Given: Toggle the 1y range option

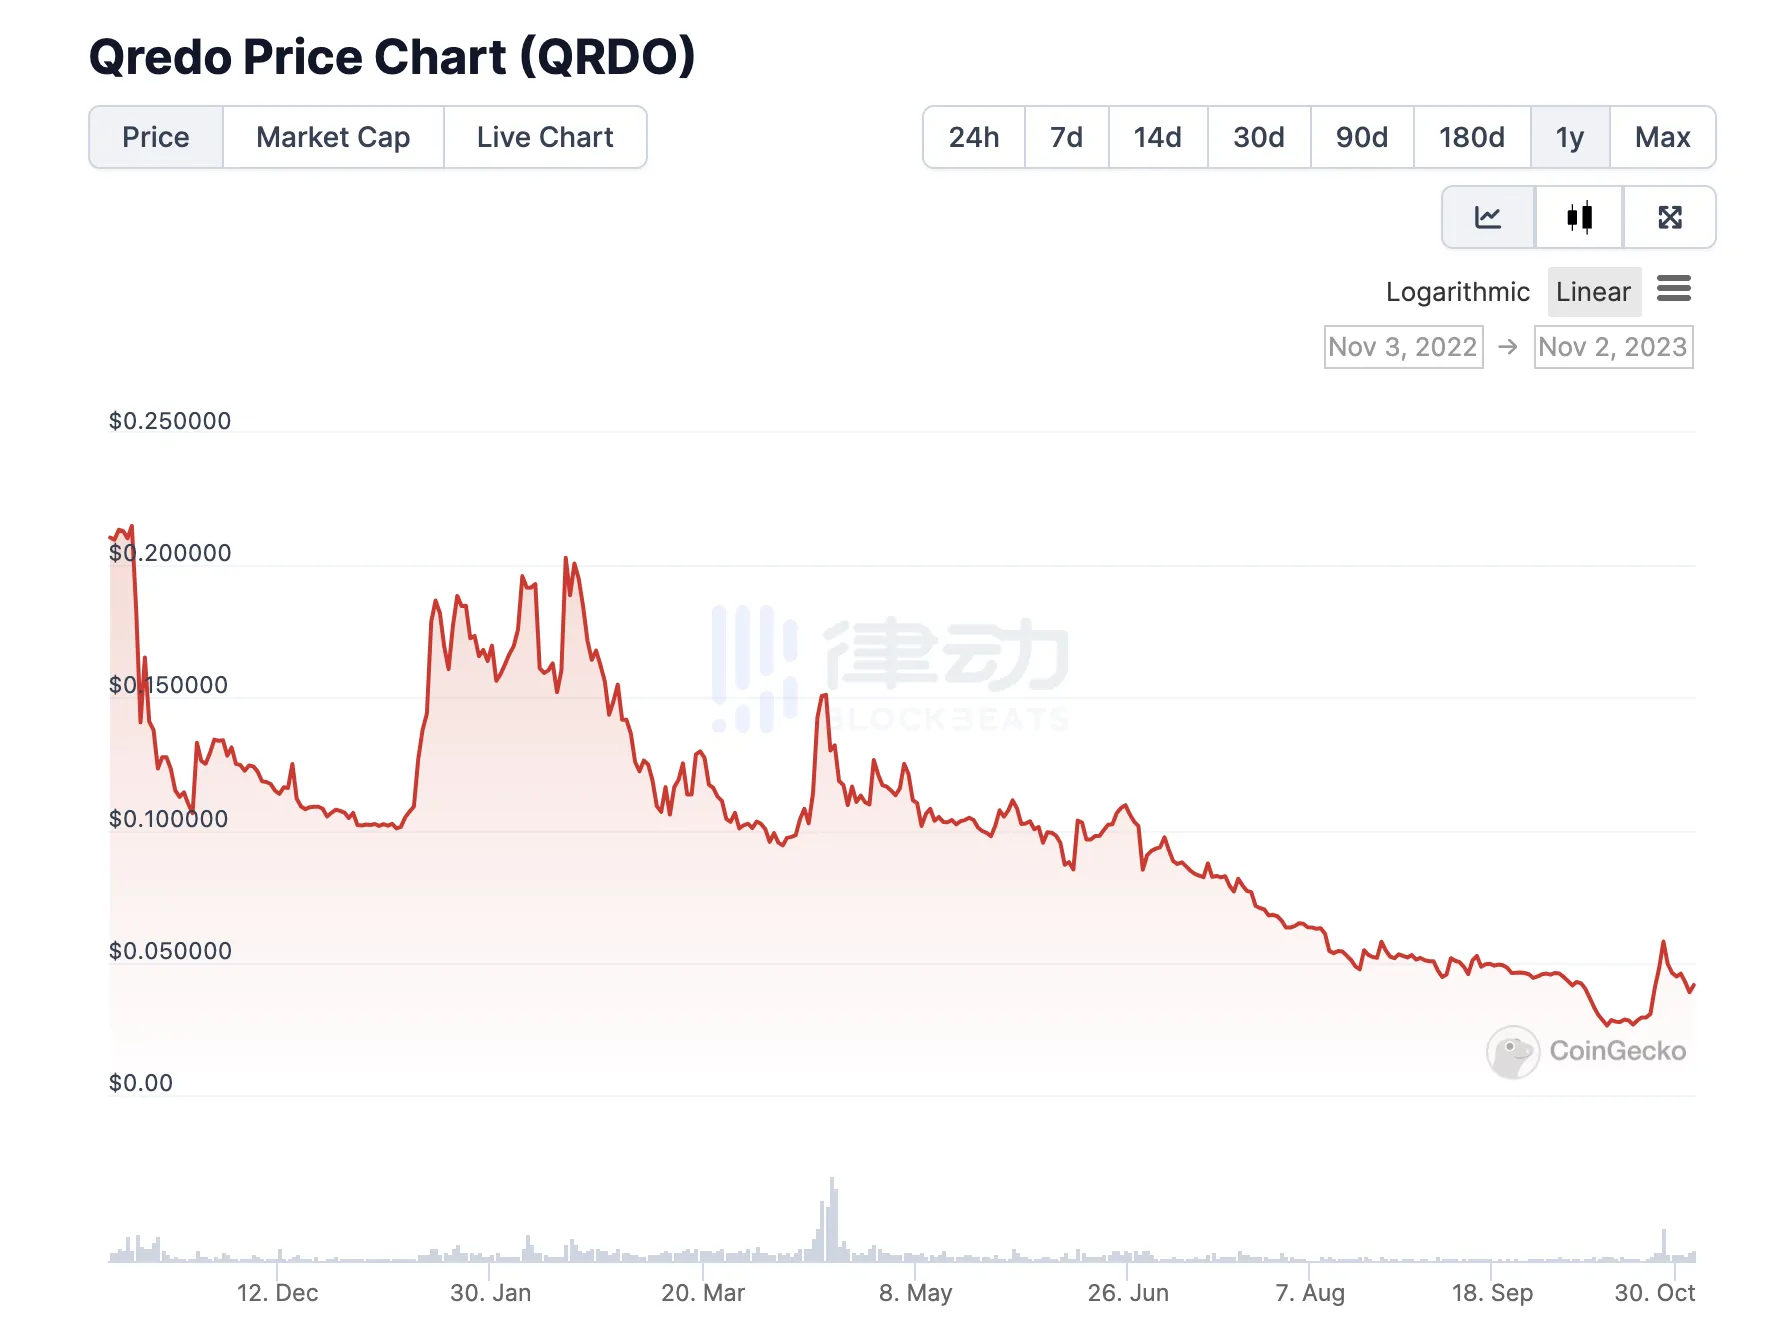Looking at the screenshot, I should (1569, 137).
